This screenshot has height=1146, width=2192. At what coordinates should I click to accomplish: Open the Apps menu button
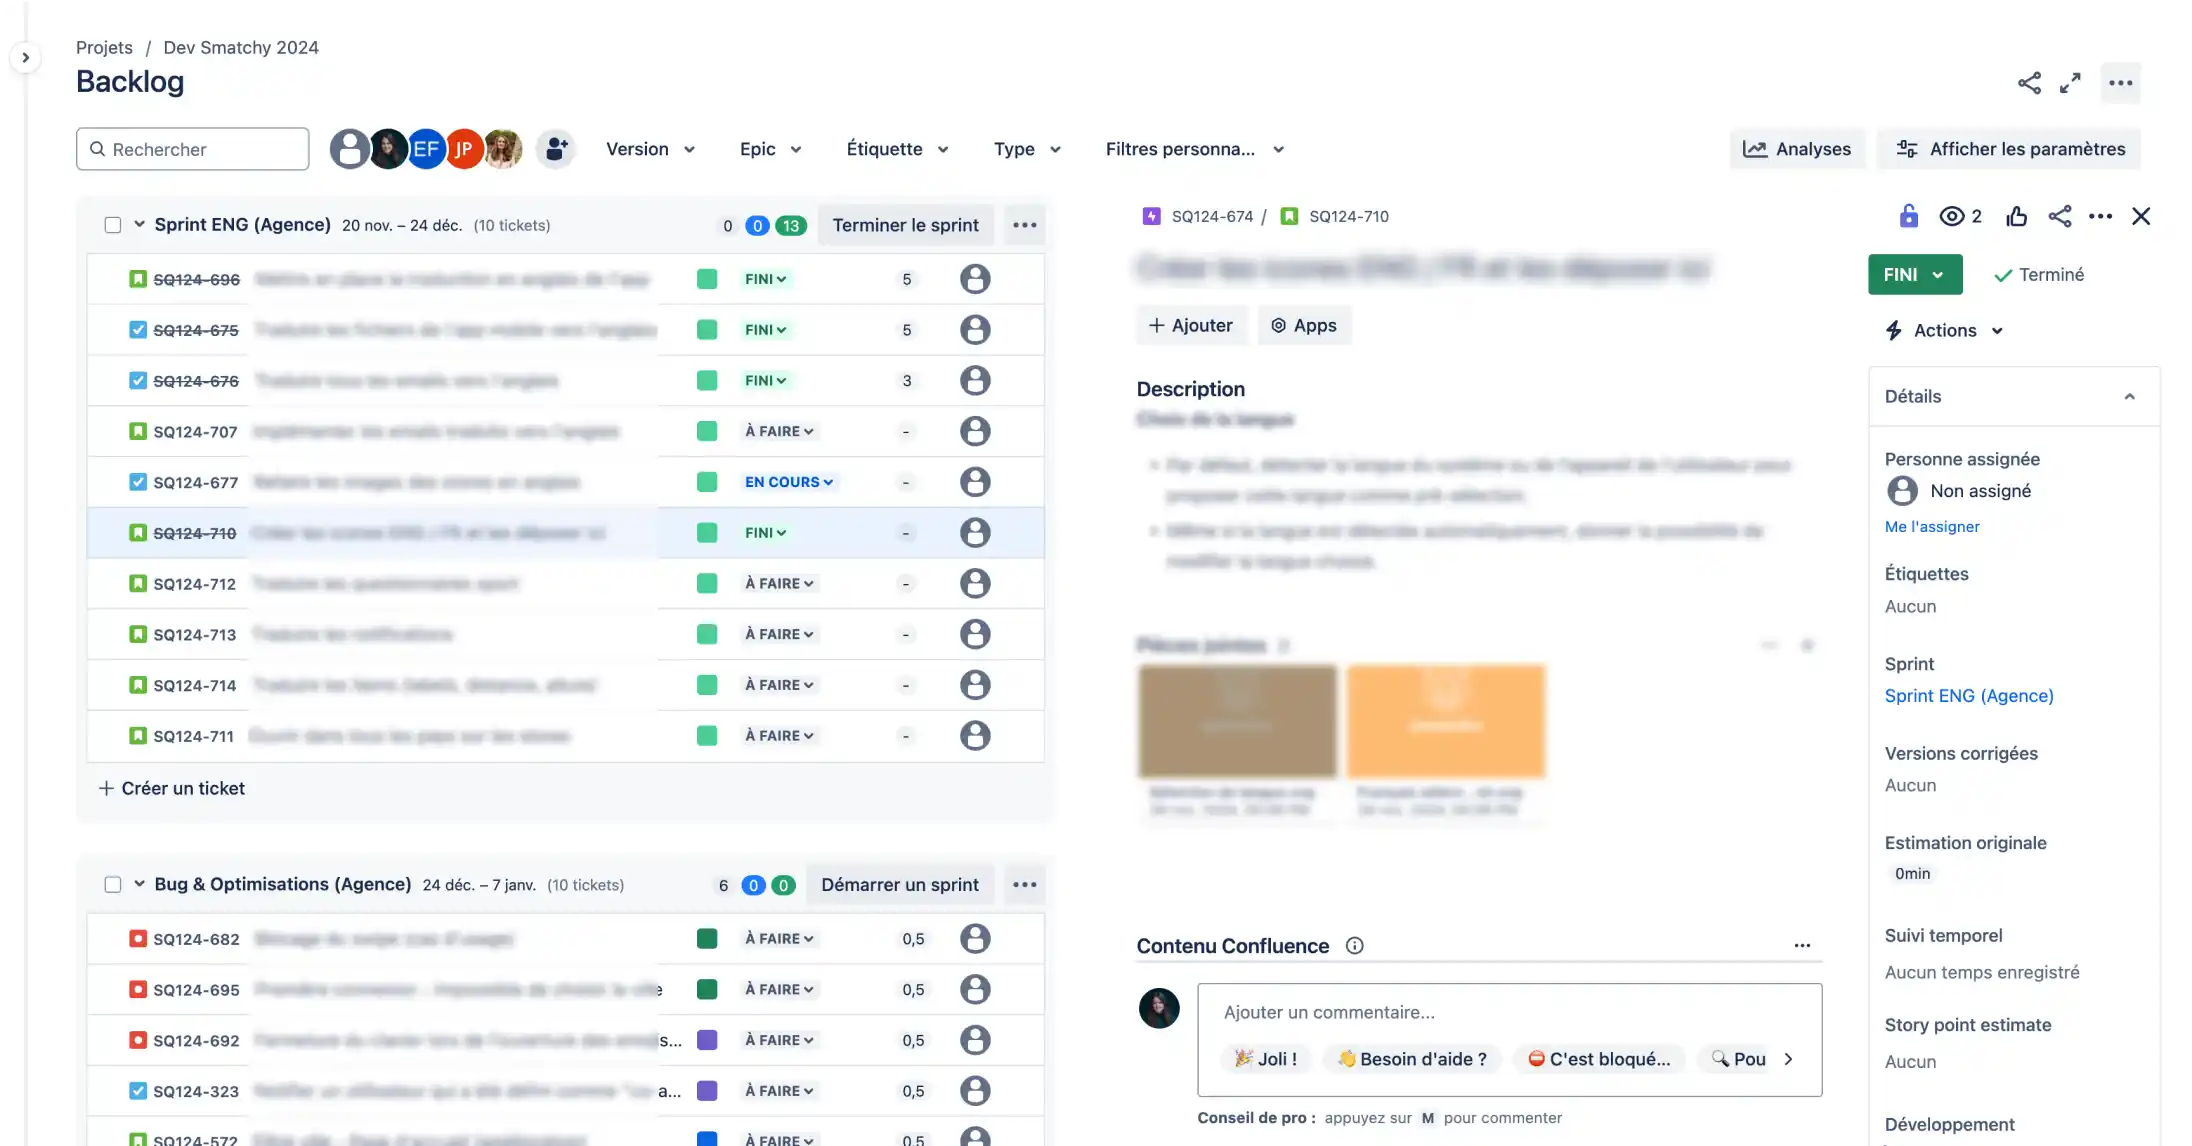click(1304, 325)
